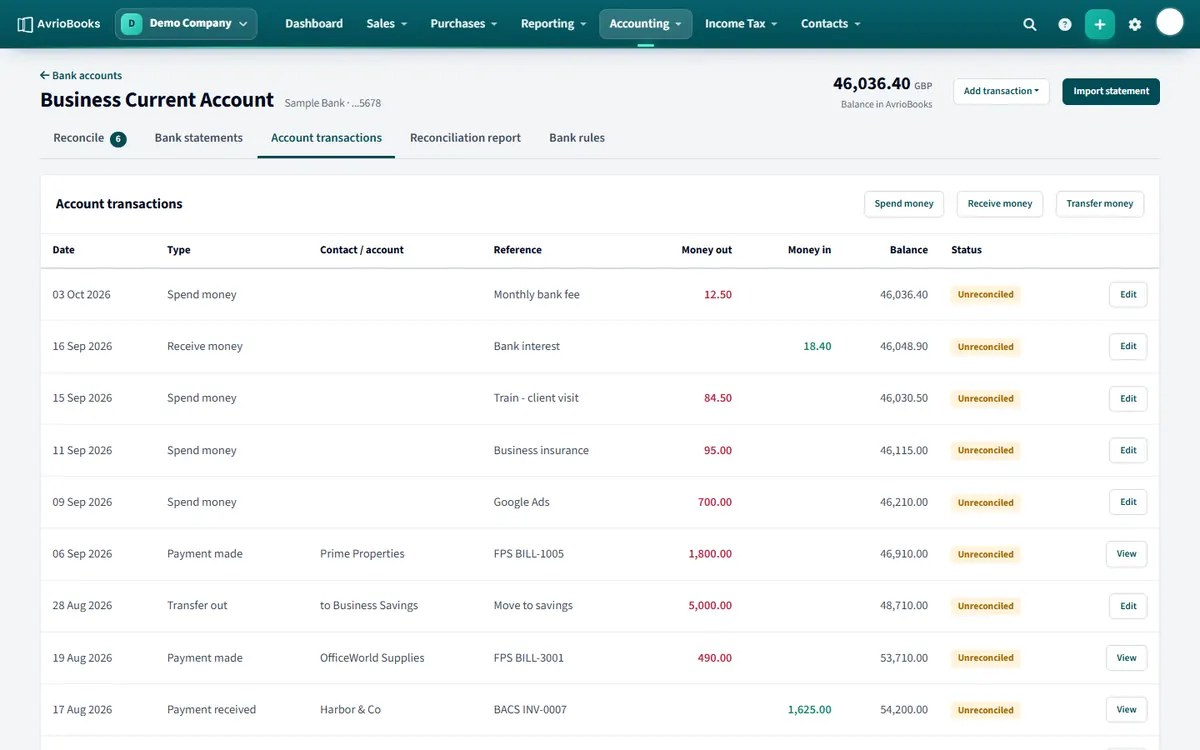Edit the Monthly bank fee transaction
The height and width of the screenshot is (750, 1200).
pos(1128,295)
